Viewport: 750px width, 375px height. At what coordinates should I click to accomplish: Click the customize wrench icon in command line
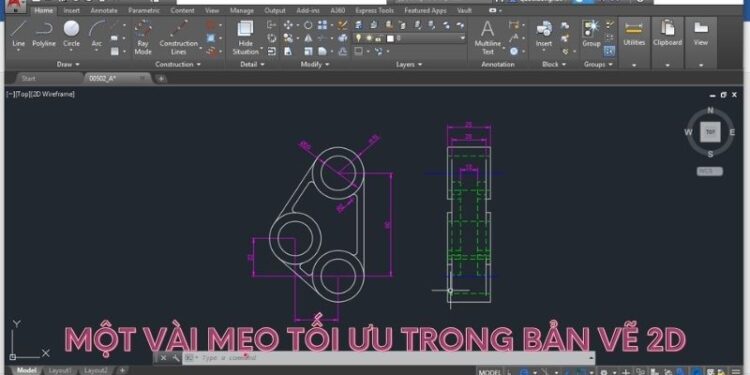176,357
